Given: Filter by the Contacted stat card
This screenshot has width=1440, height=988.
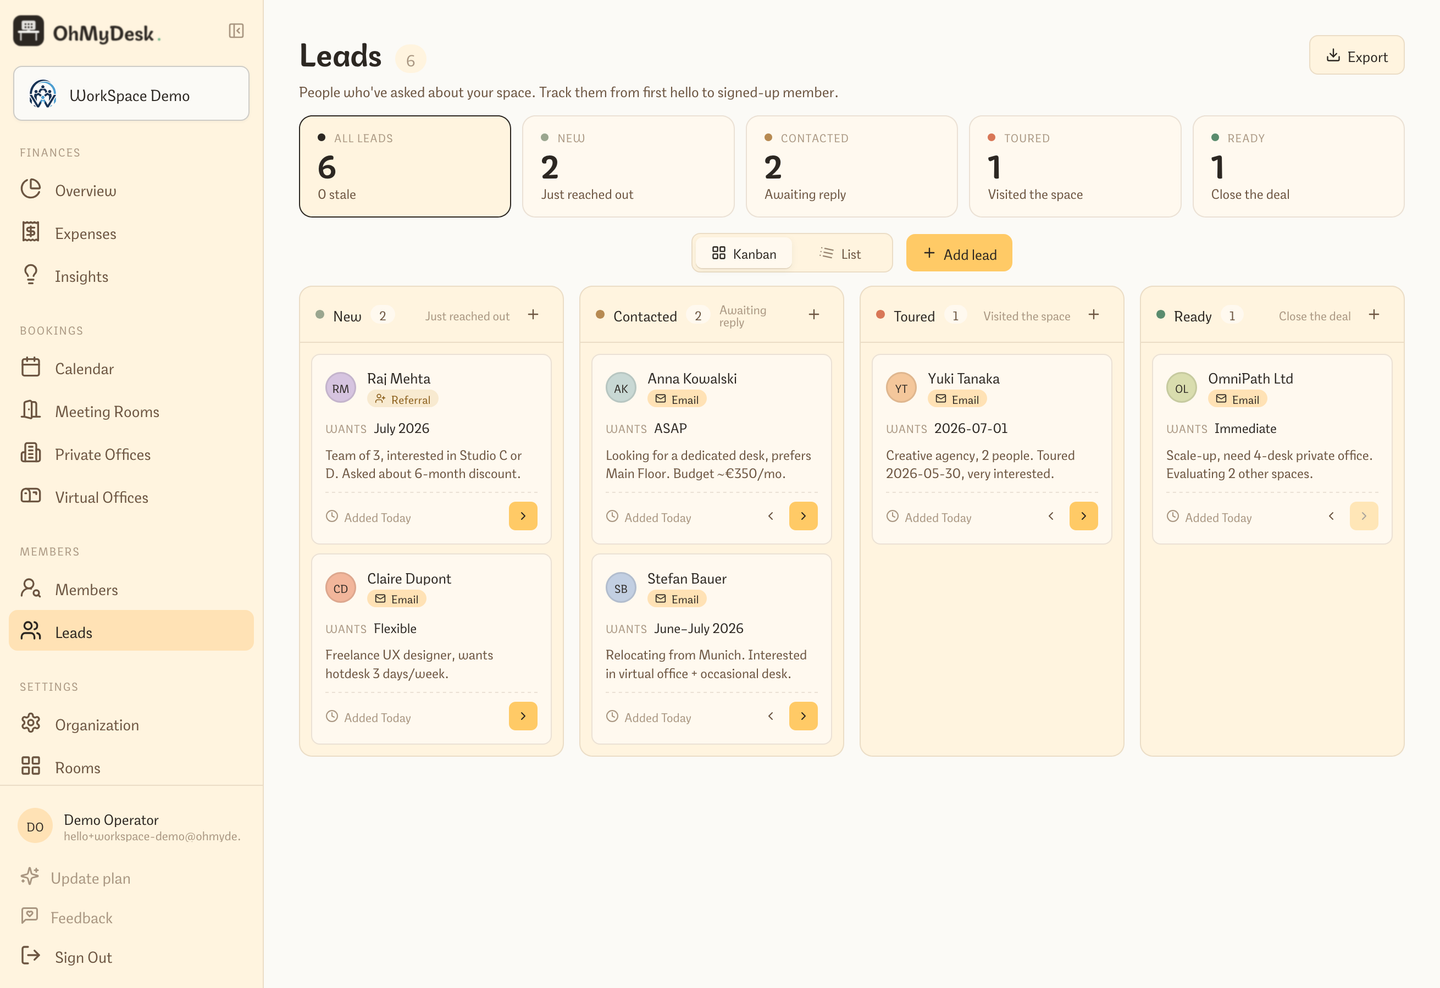Looking at the screenshot, I should click(x=851, y=166).
